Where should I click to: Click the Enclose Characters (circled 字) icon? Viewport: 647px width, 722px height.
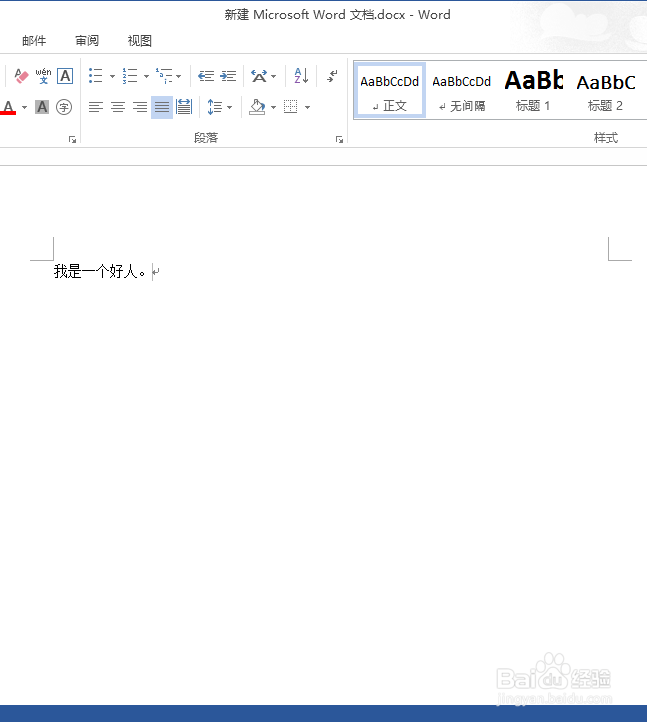click(64, 107)
